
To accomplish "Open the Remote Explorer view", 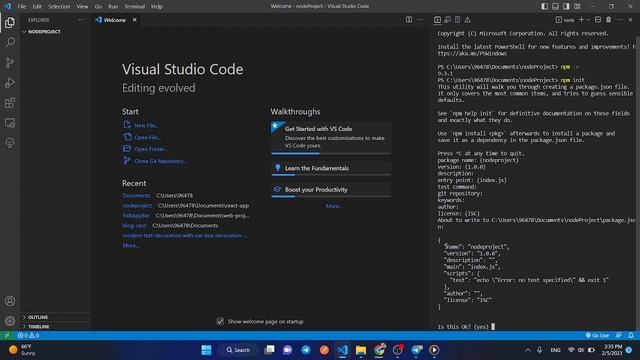I will coord(10,122).
